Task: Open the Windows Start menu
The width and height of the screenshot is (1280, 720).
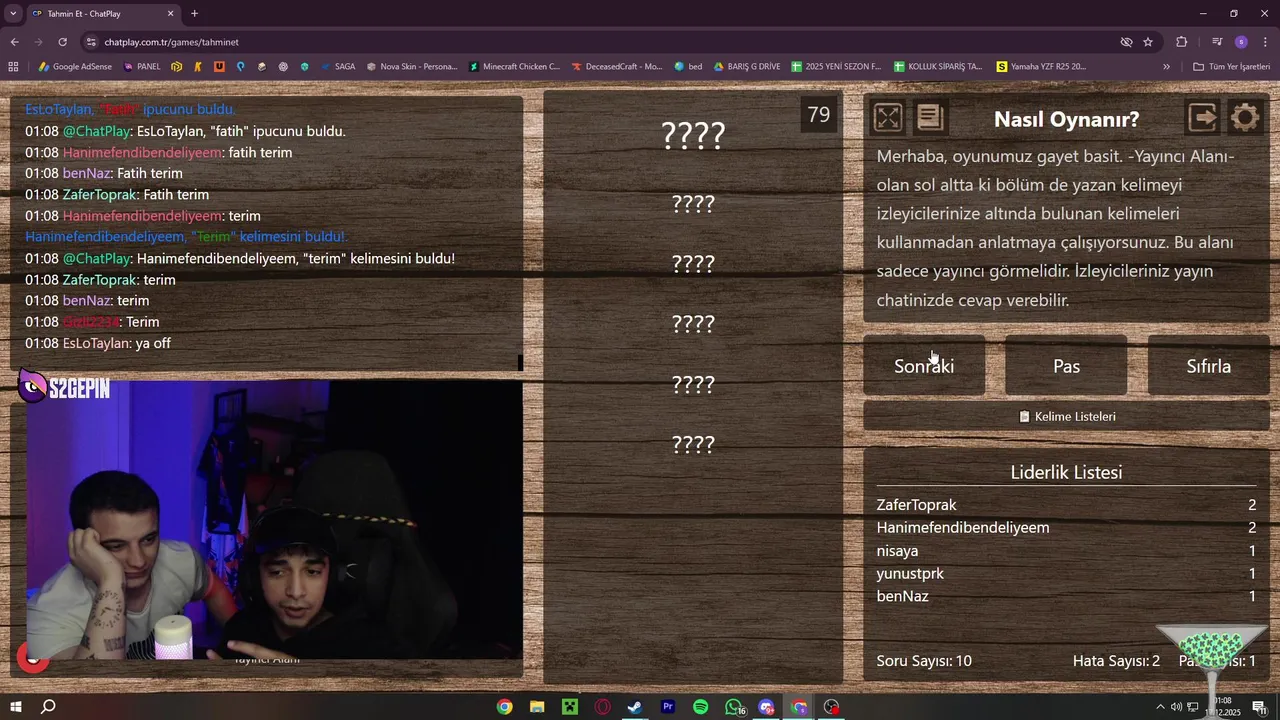Action: click(16, 707)
